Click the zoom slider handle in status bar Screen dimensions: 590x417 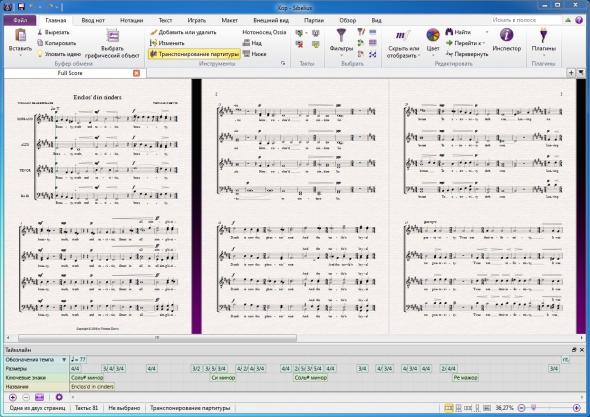533,408
